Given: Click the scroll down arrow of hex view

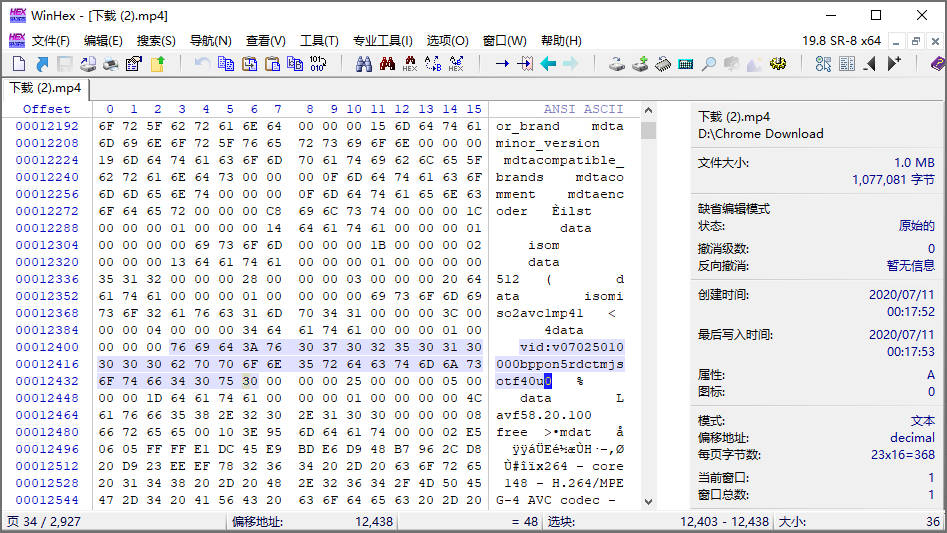Looking at the screenshot, I should coord(648,502).
